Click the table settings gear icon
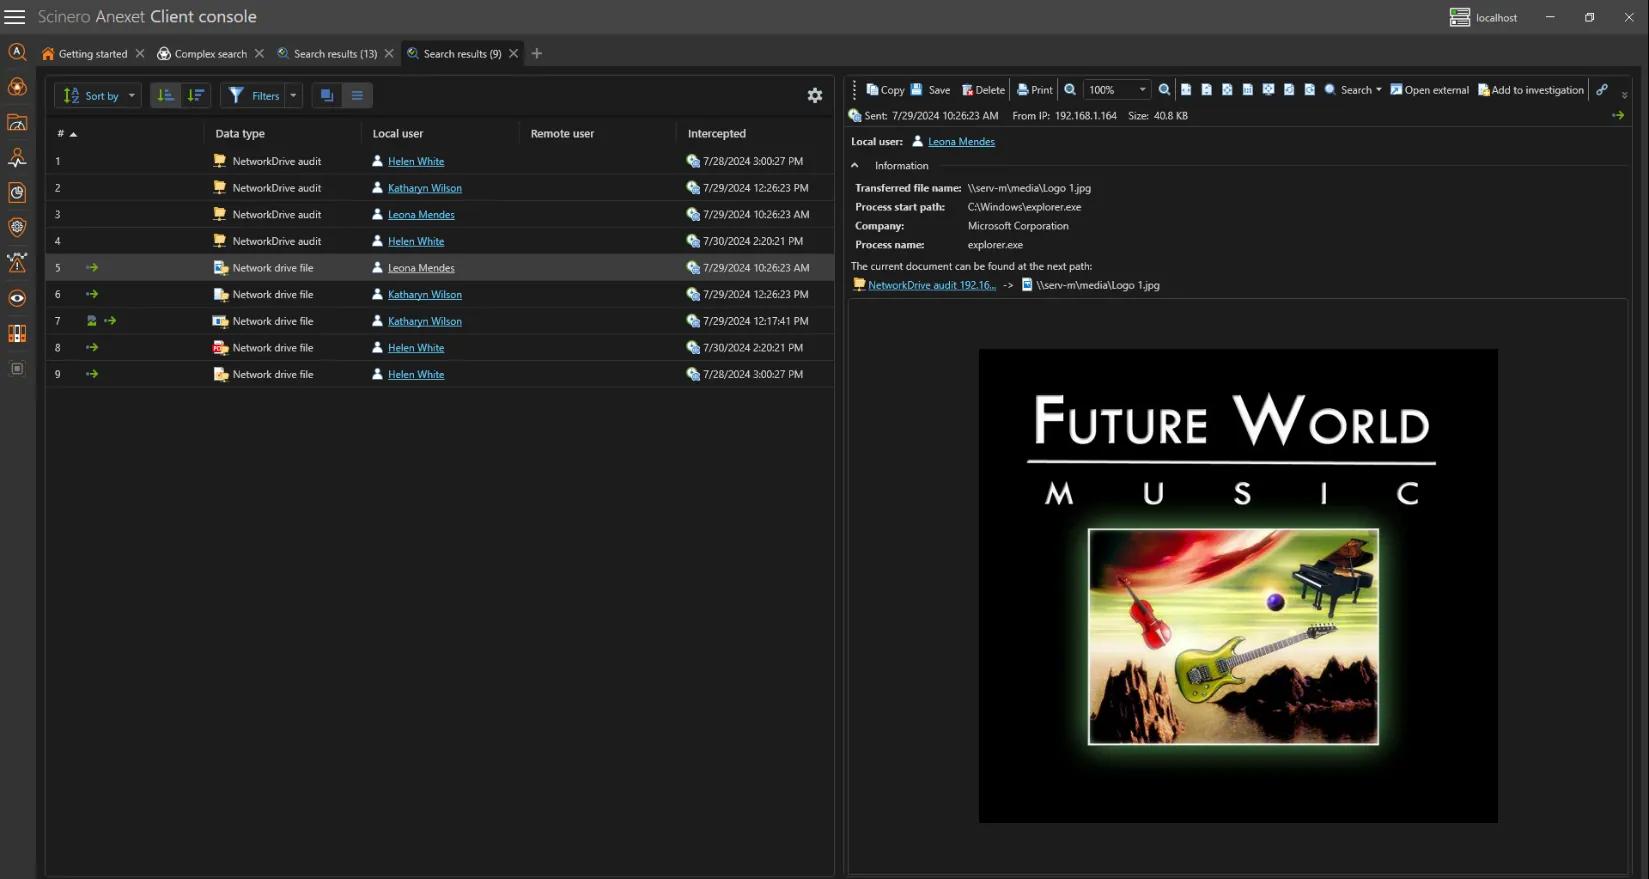Screen dimensions: 1649x879 tap(815, 95)
